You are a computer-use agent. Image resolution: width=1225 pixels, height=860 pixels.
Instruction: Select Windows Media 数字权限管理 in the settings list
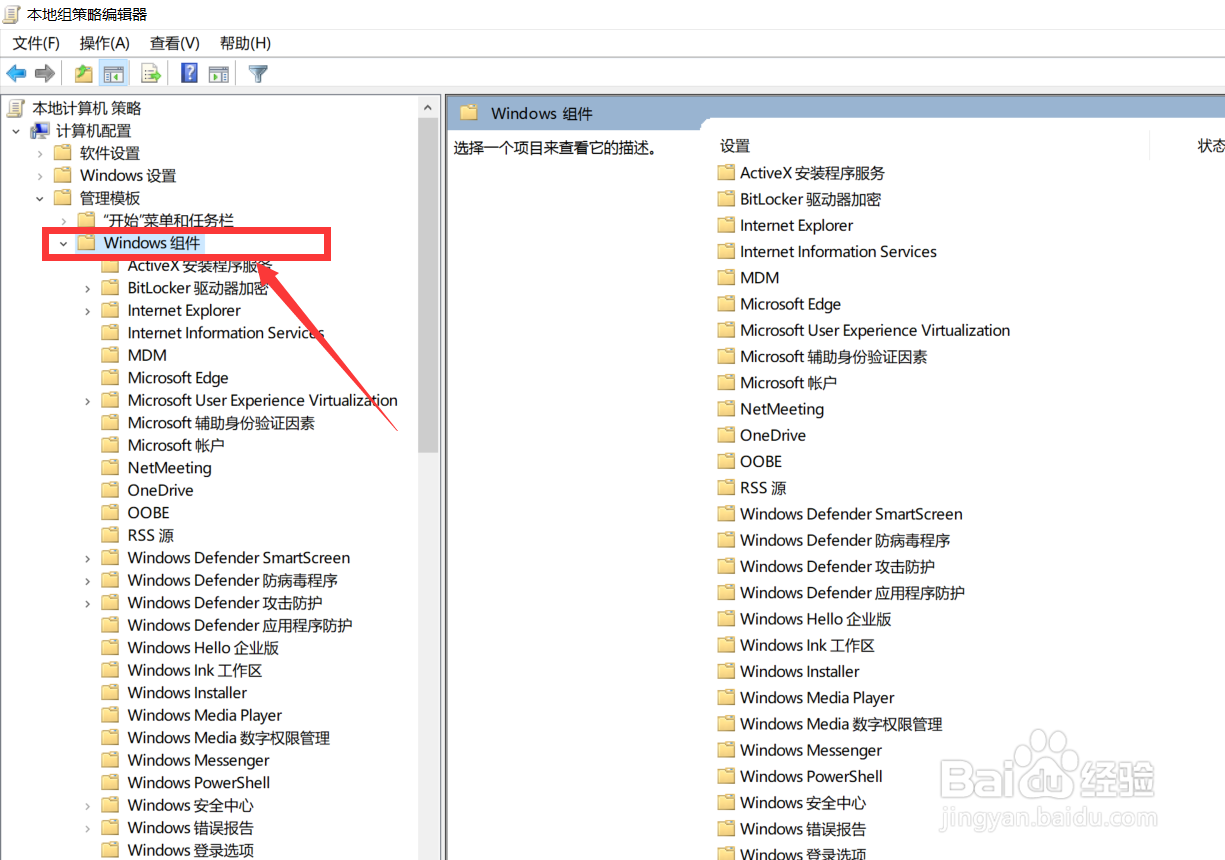pyautogui.click(x=841, y=724)
